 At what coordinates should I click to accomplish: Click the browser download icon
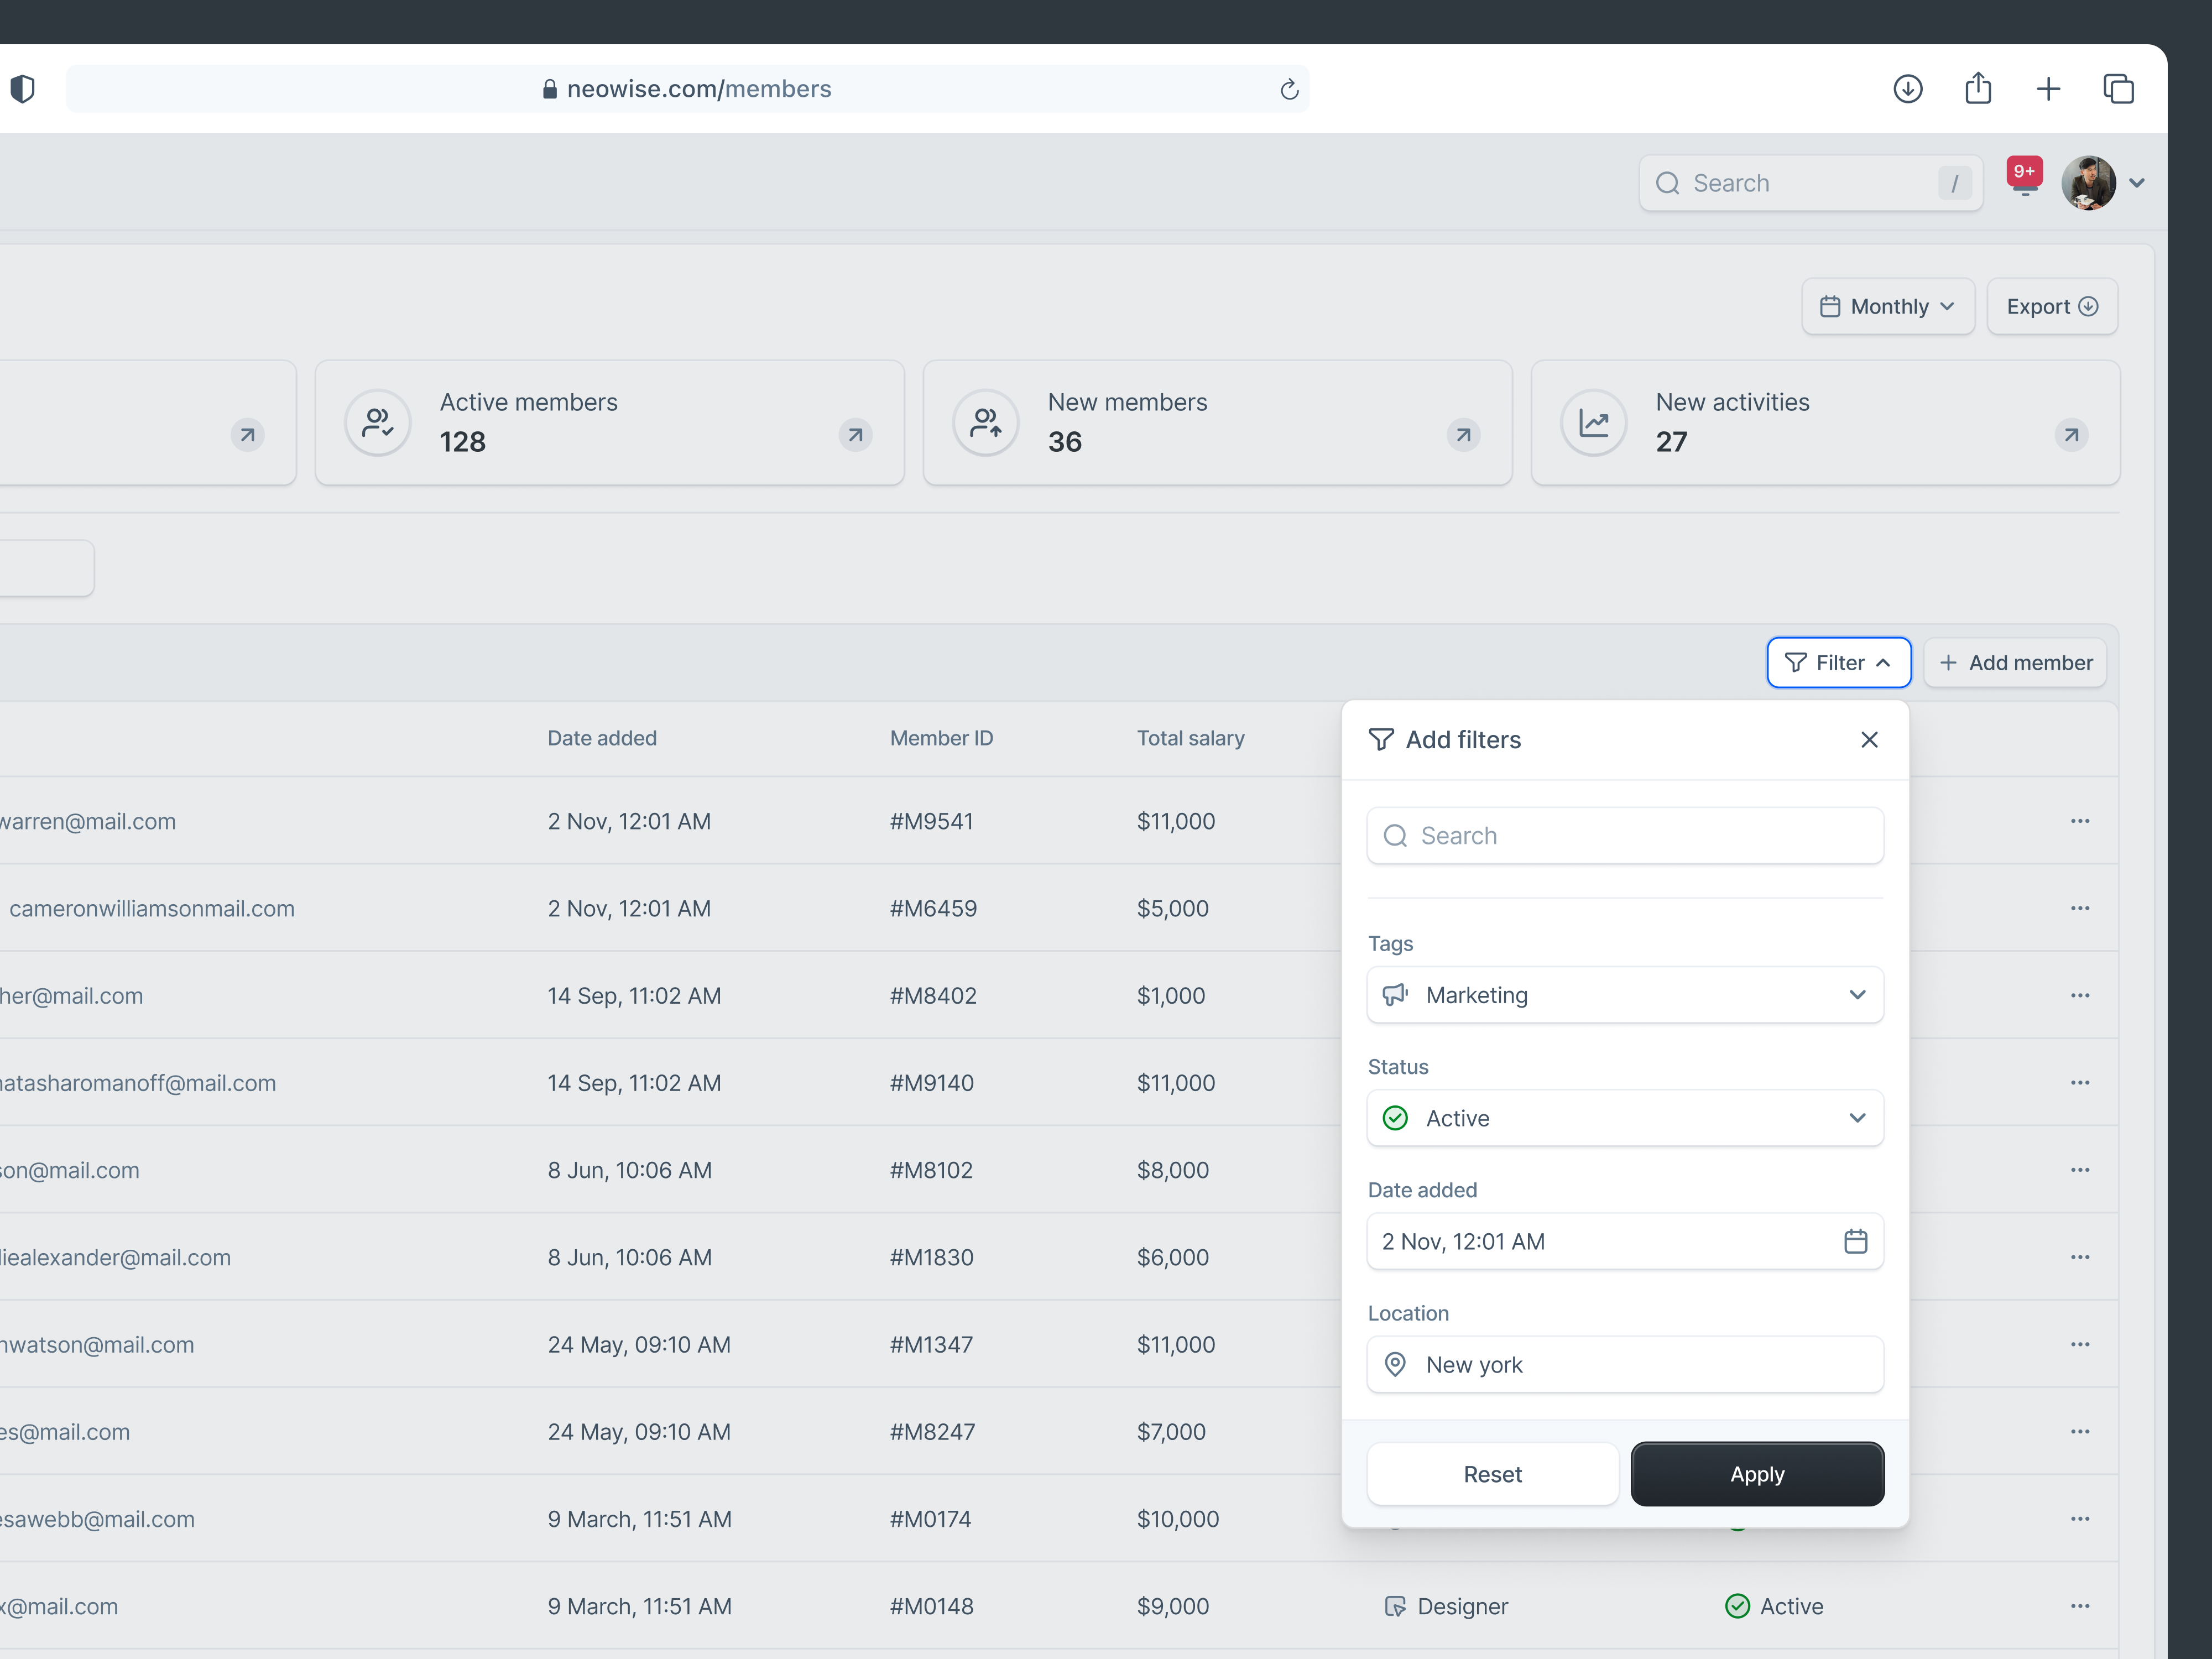point(1908,88)
